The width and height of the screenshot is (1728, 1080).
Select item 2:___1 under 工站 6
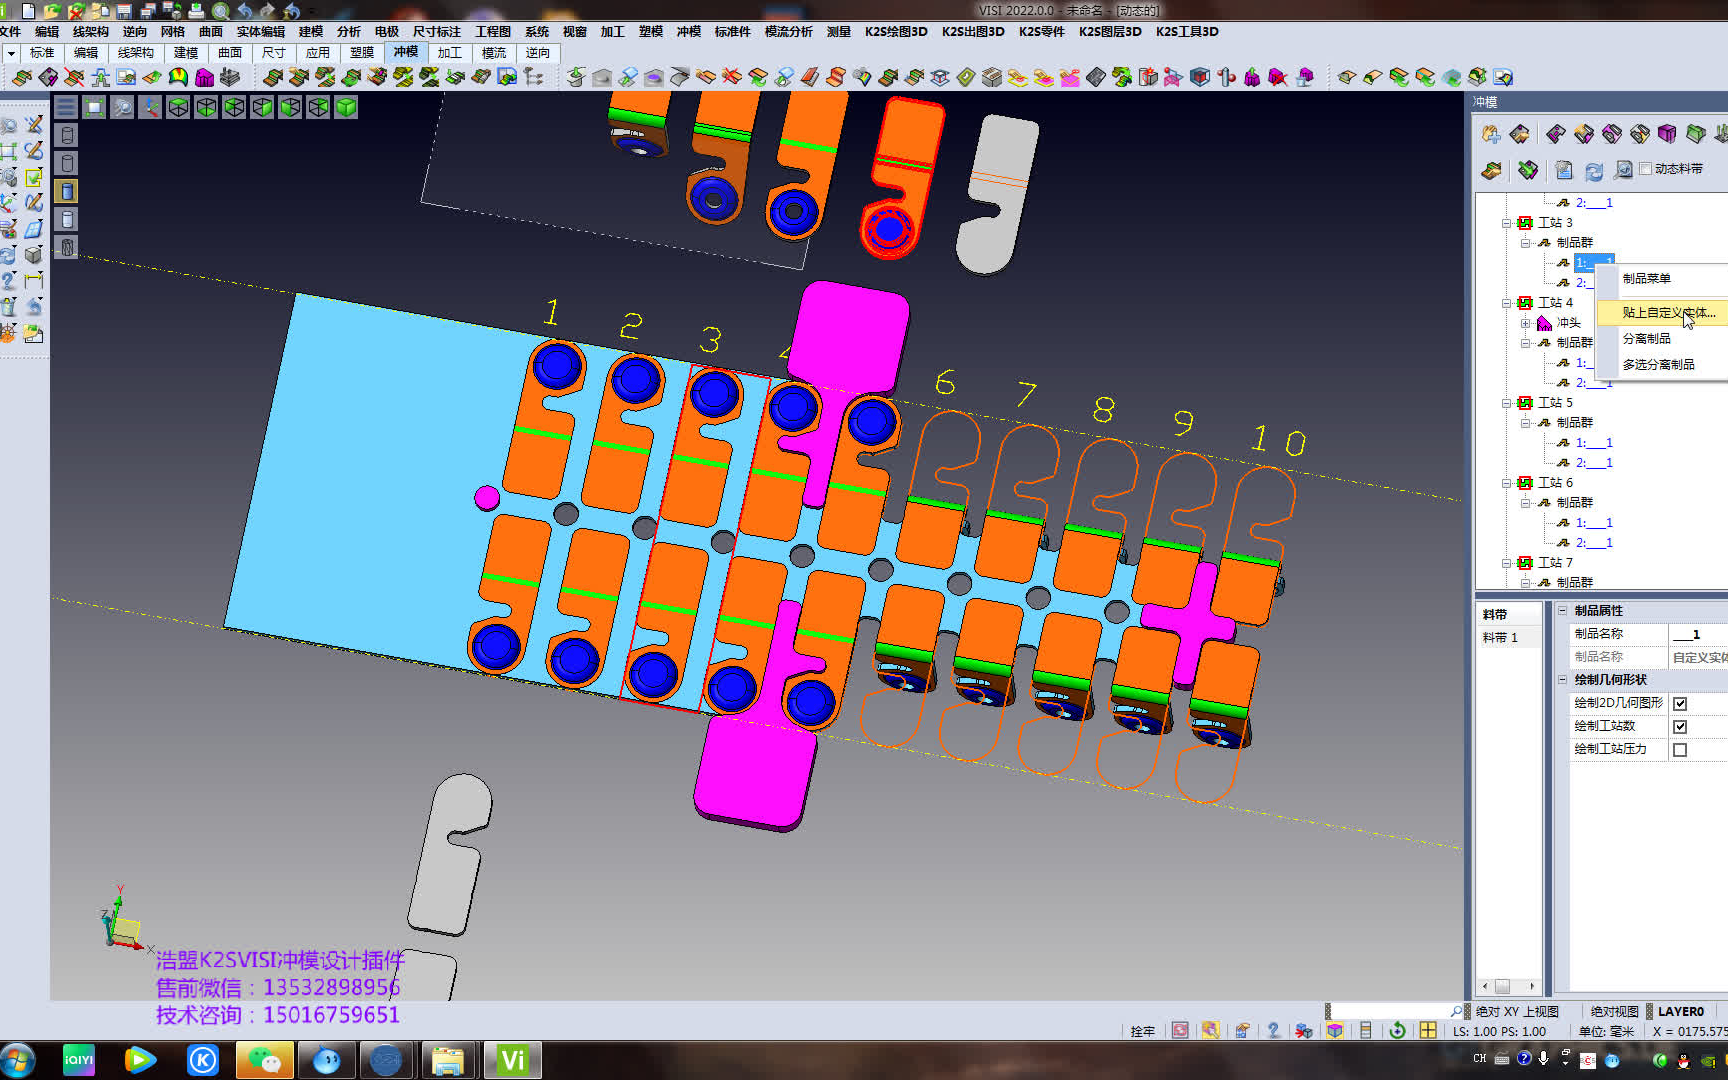click(x=1594, y=543)
